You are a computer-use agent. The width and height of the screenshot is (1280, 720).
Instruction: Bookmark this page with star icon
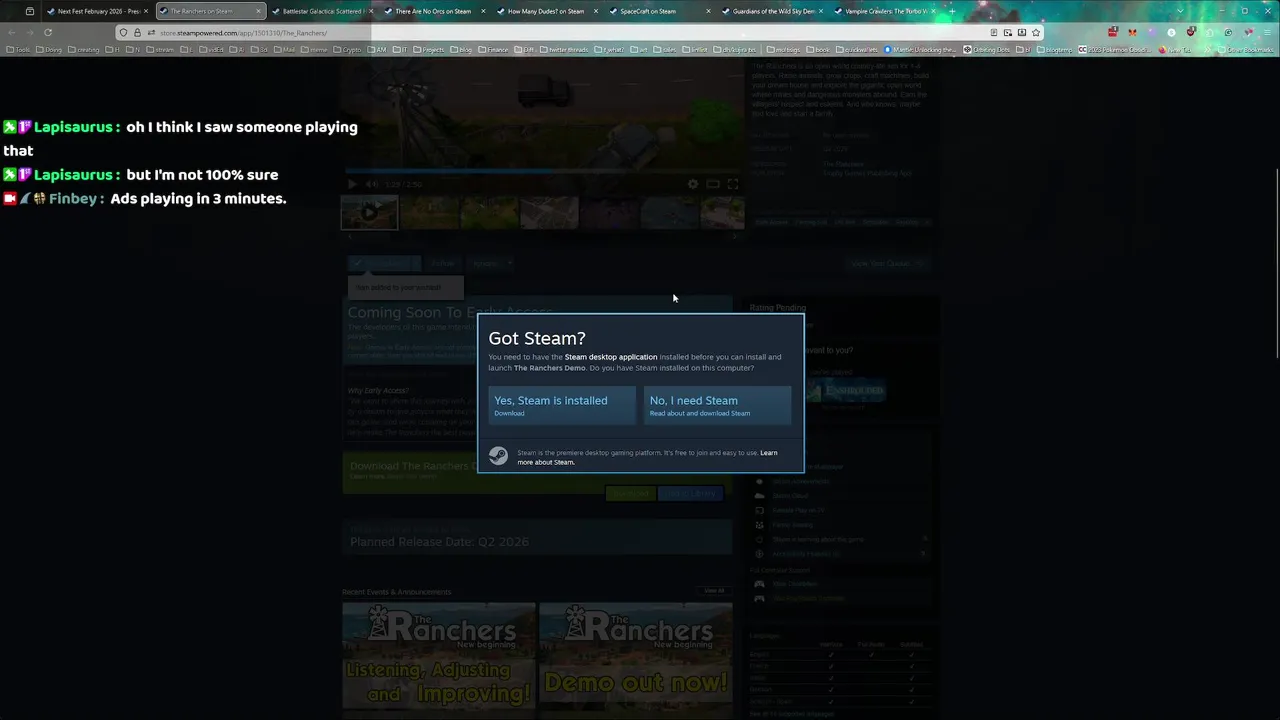[1035, 32]
